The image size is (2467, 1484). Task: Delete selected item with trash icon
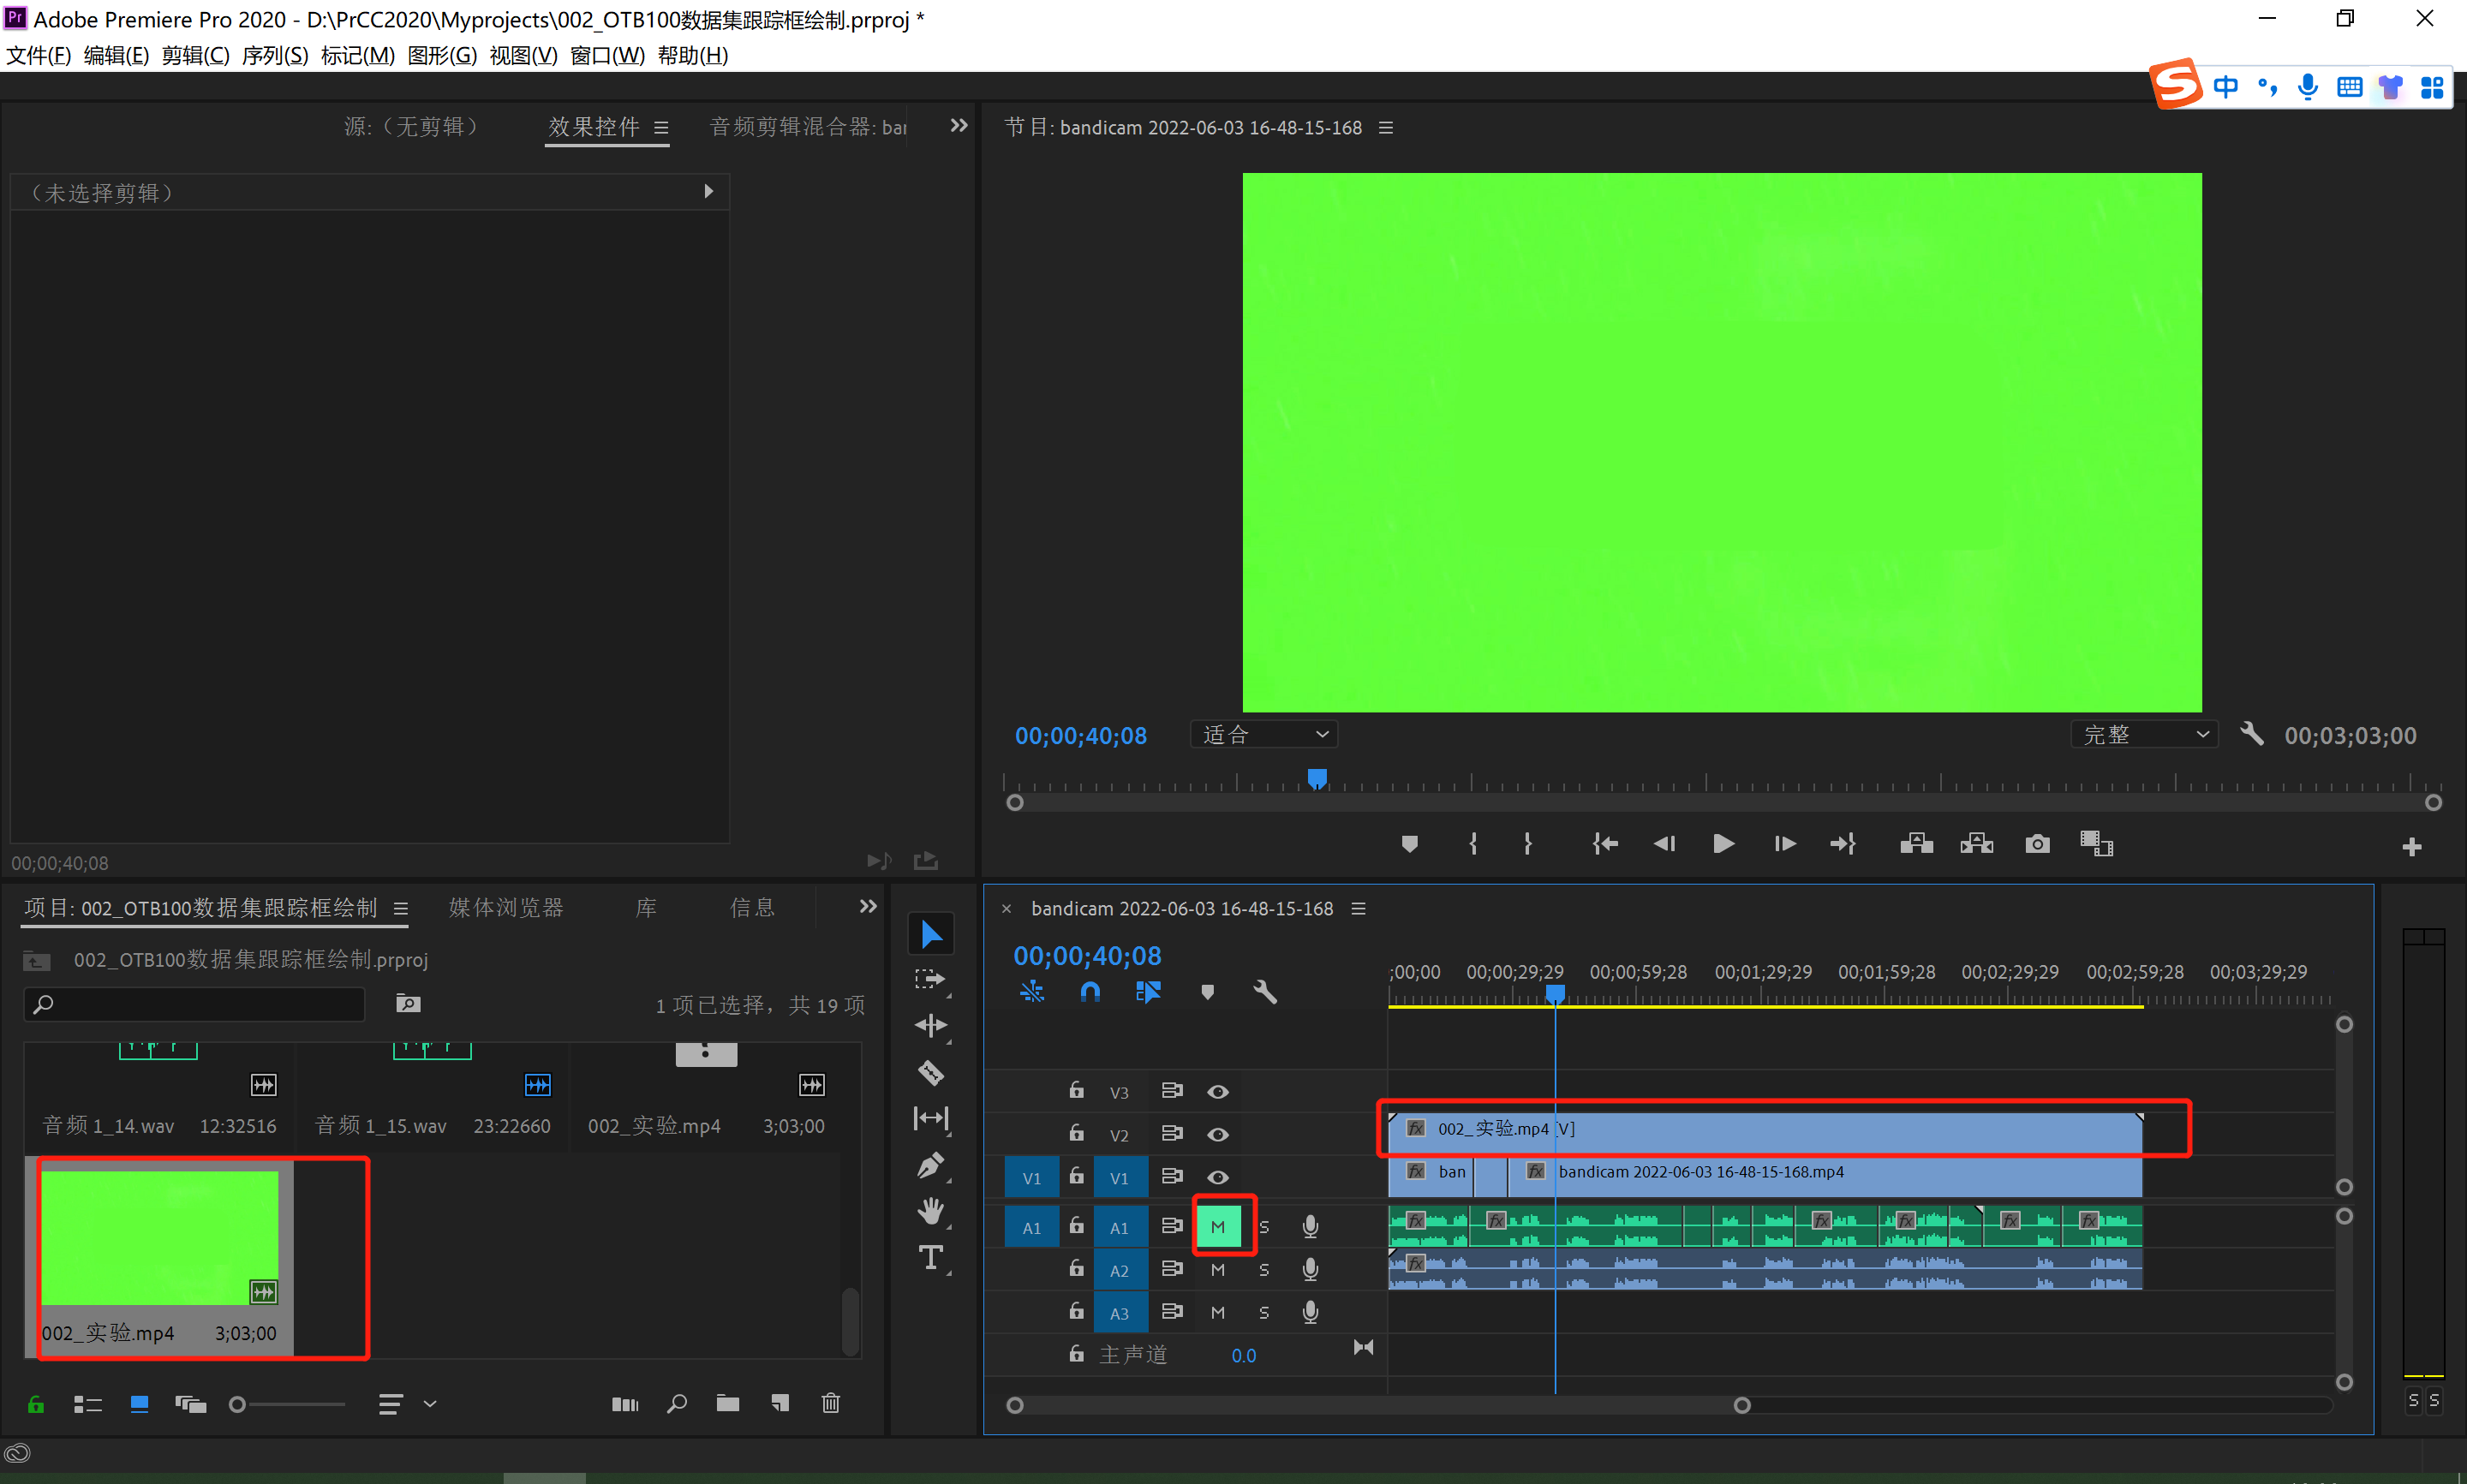pyautogui.click(x=831, y=1404)
